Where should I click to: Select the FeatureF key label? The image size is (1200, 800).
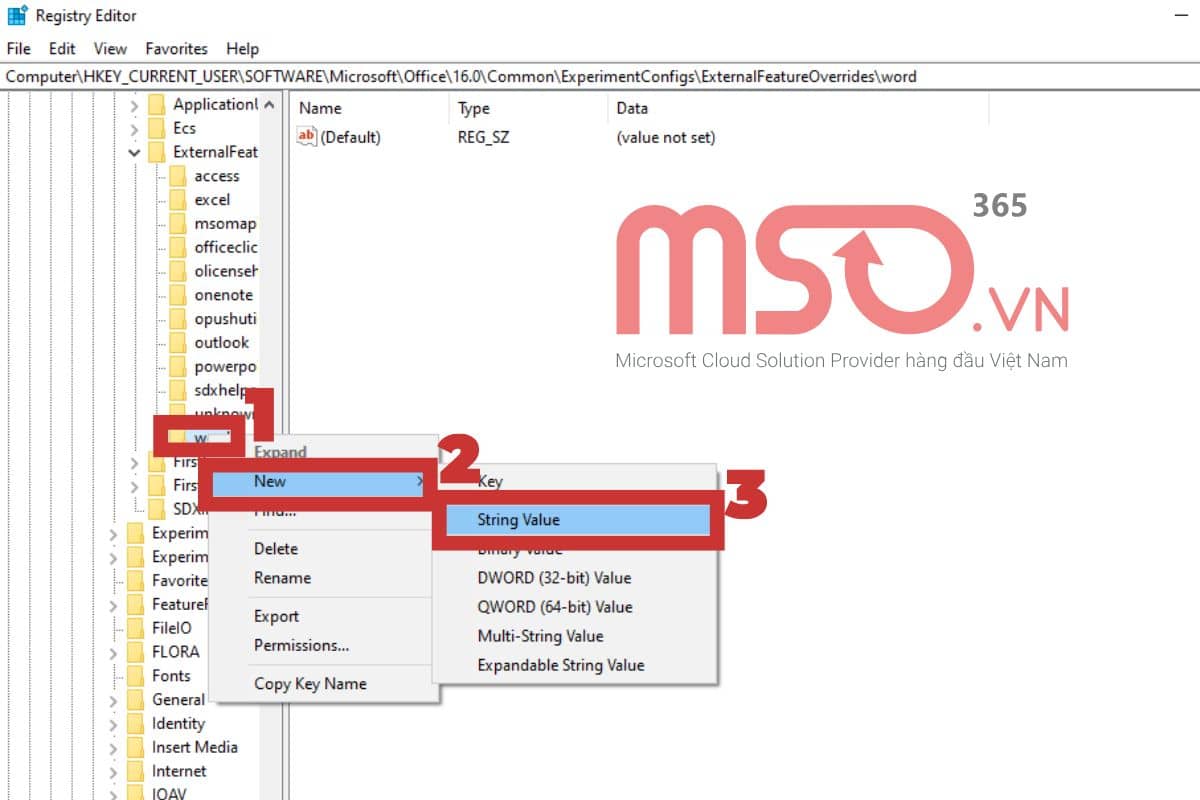[x=179, y=605]
